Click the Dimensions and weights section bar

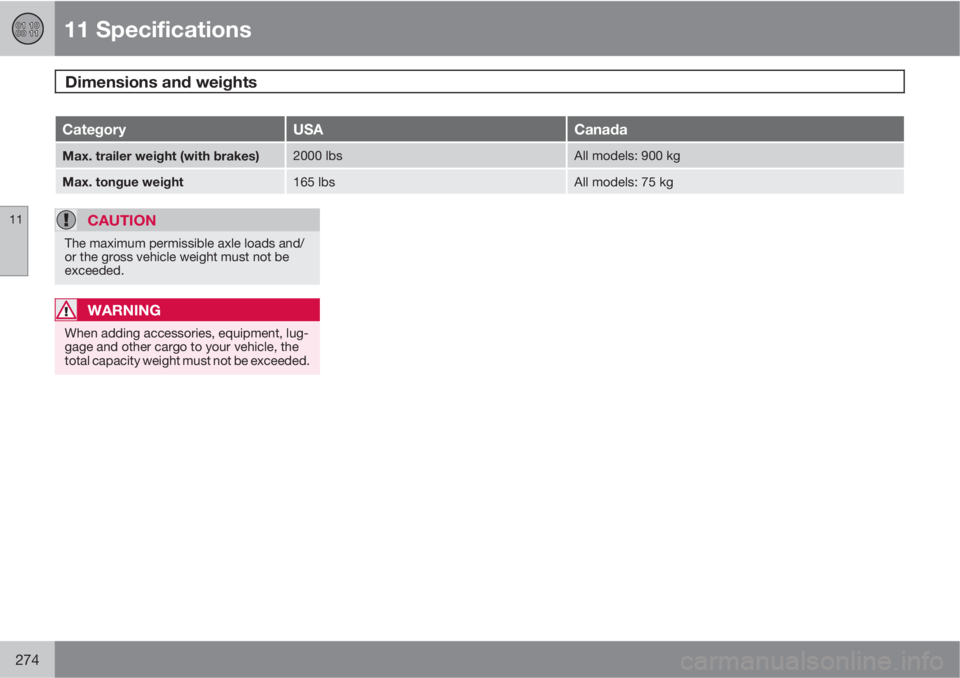pyautogui.click(x=479, y=81)
